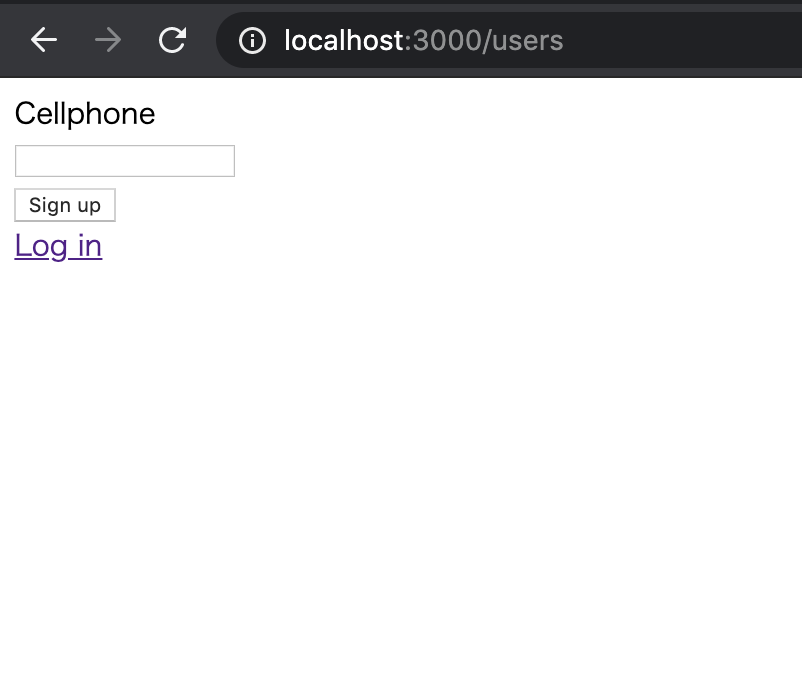
Task: Click the forward navigation arrow
Action: (x=107, y=40)
